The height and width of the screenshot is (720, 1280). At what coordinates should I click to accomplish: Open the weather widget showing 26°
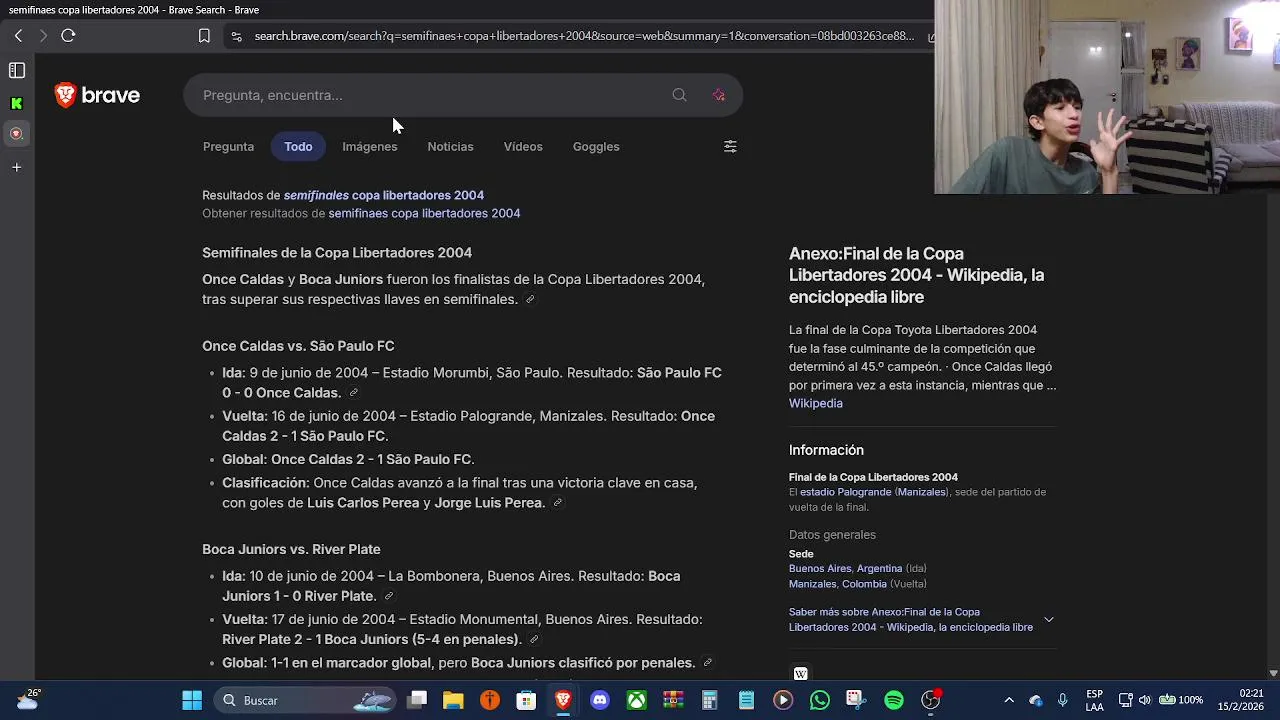(x=28, y=699)
